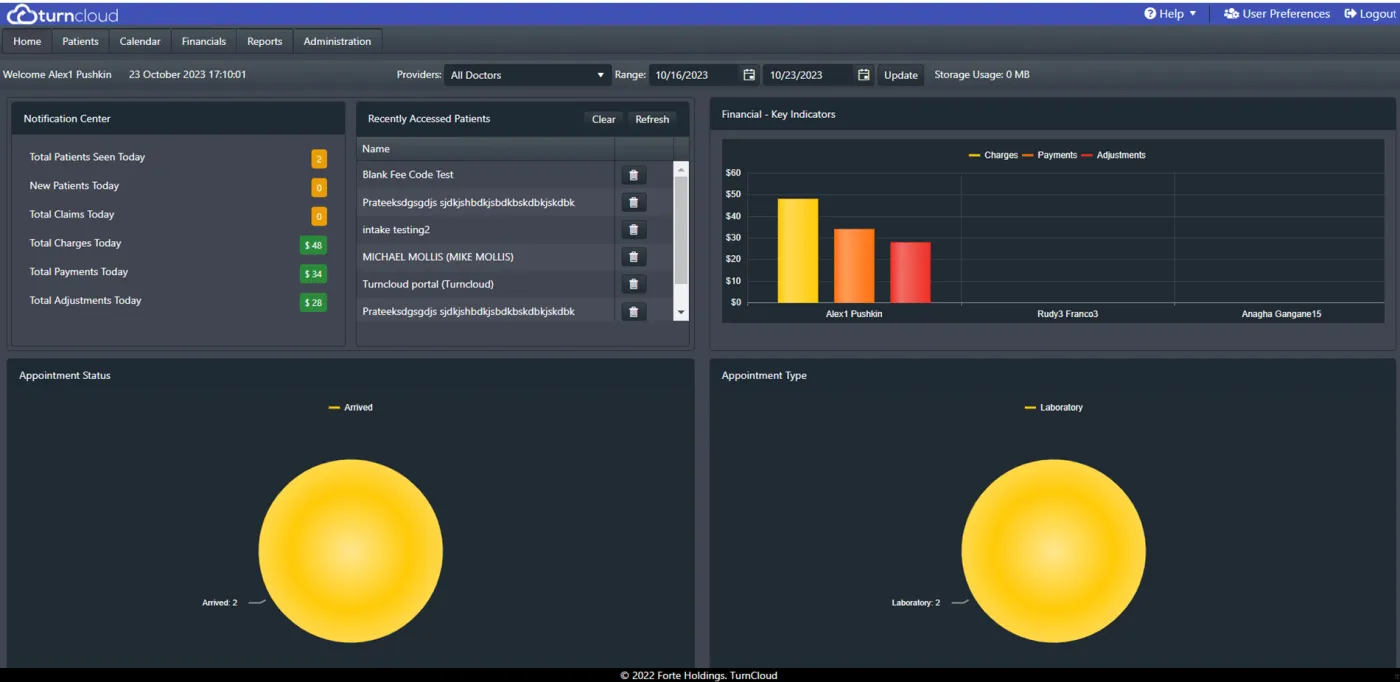The image size is (1400, 682).
Task: Open User Preferences
Action: (1277, 14)
